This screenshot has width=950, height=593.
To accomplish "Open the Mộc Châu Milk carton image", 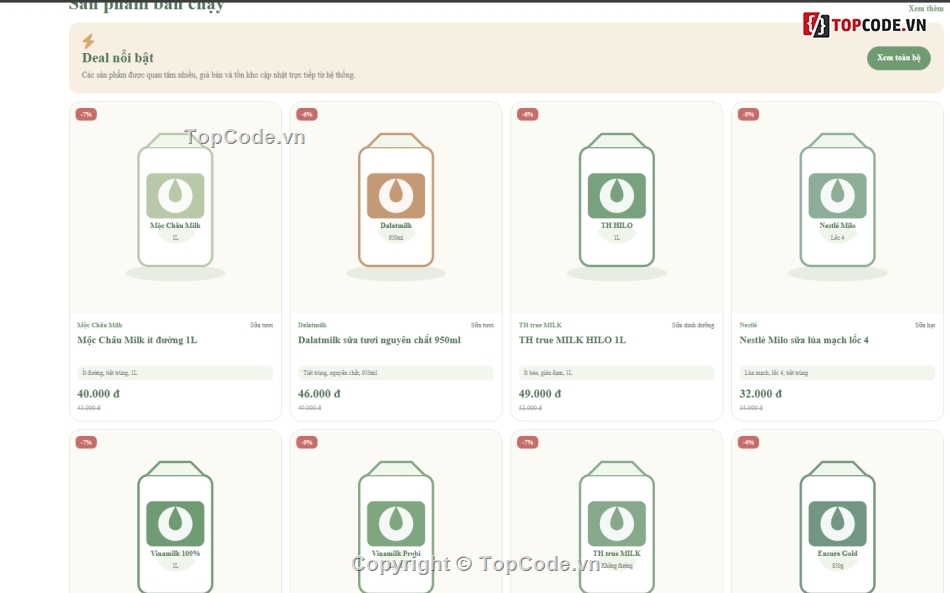I will click(175, 207).
